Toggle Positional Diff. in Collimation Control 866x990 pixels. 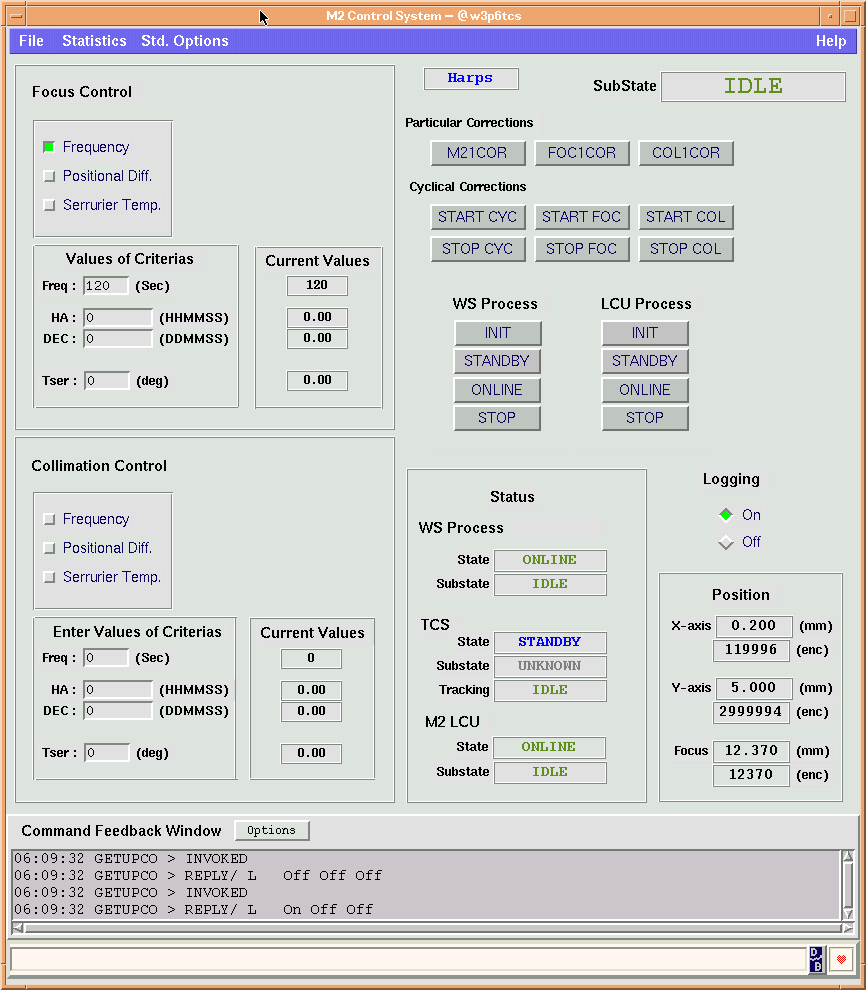[x=49, y=548]
